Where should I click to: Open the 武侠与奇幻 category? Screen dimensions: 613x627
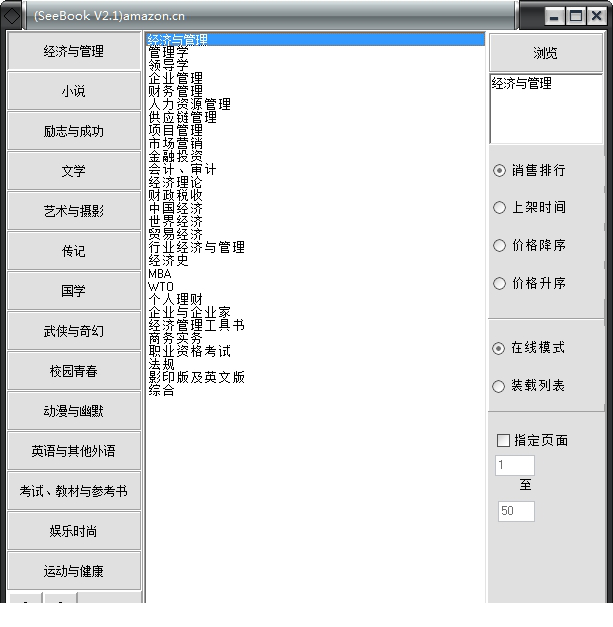(74, 331)
